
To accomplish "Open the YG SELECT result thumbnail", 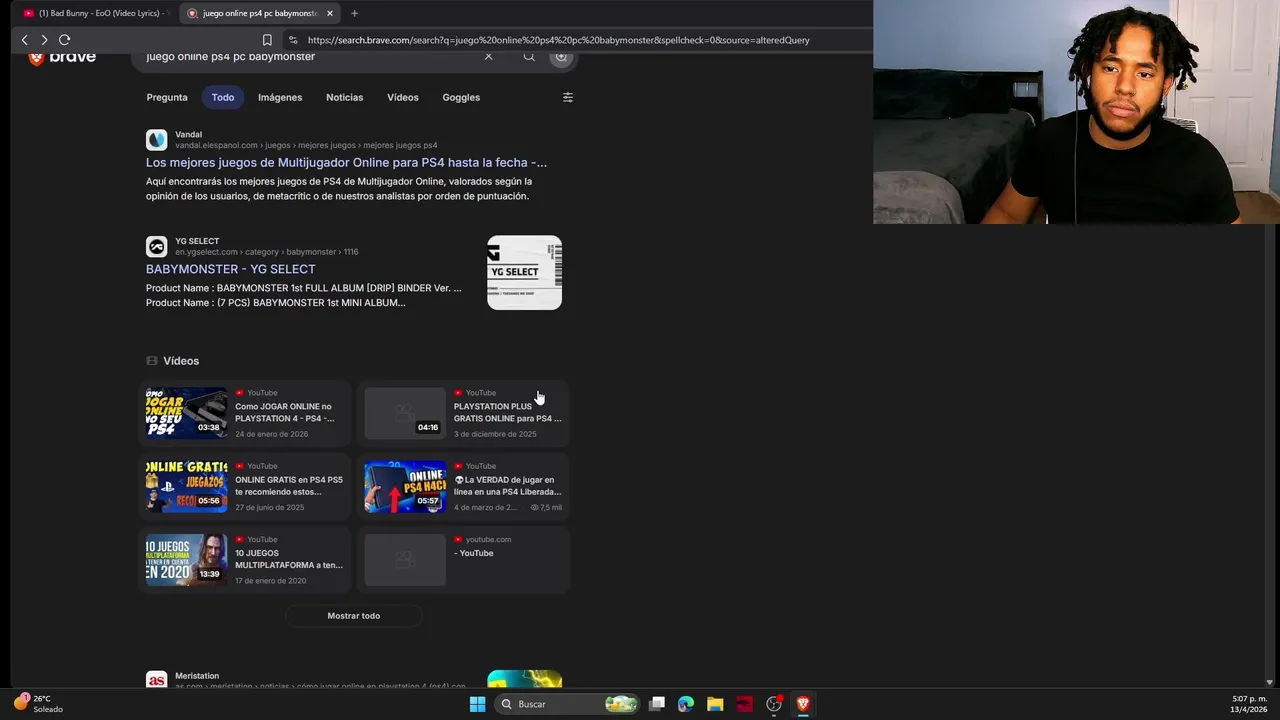I will click(x=524, y=272).
